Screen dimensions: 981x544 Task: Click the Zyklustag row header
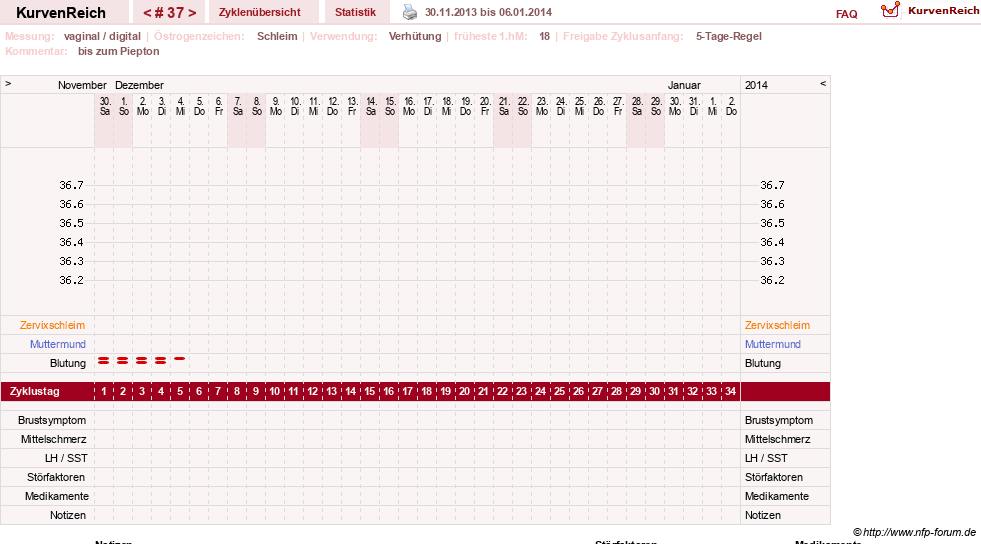tap(34, 391)
